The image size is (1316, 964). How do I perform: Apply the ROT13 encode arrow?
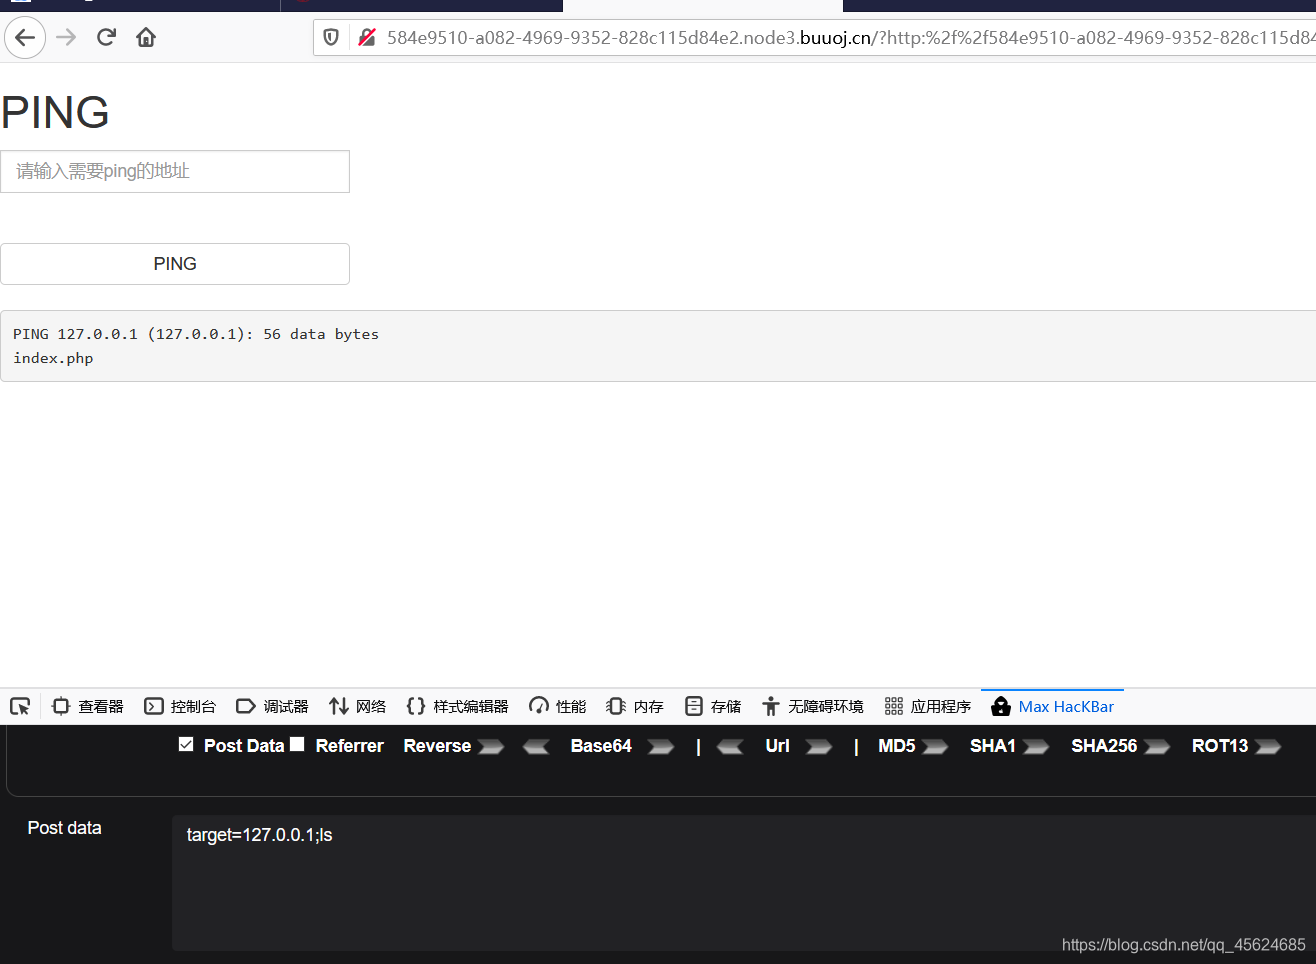(1268, 747)
